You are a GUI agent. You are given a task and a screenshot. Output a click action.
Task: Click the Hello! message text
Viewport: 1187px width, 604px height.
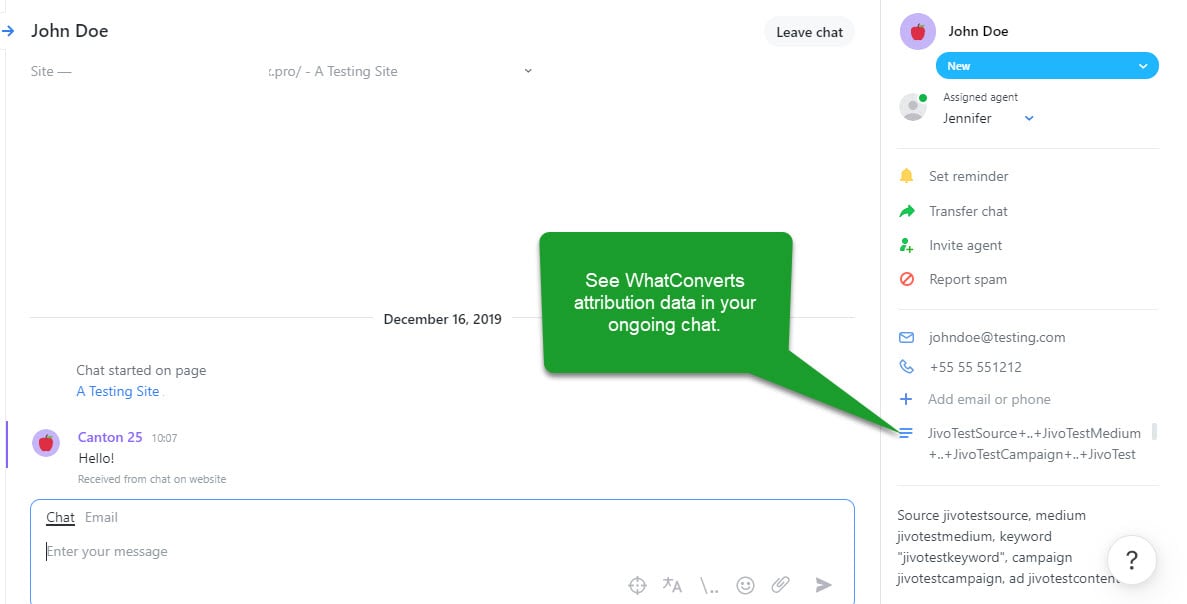pyautogui.click(x=96, y=459)
